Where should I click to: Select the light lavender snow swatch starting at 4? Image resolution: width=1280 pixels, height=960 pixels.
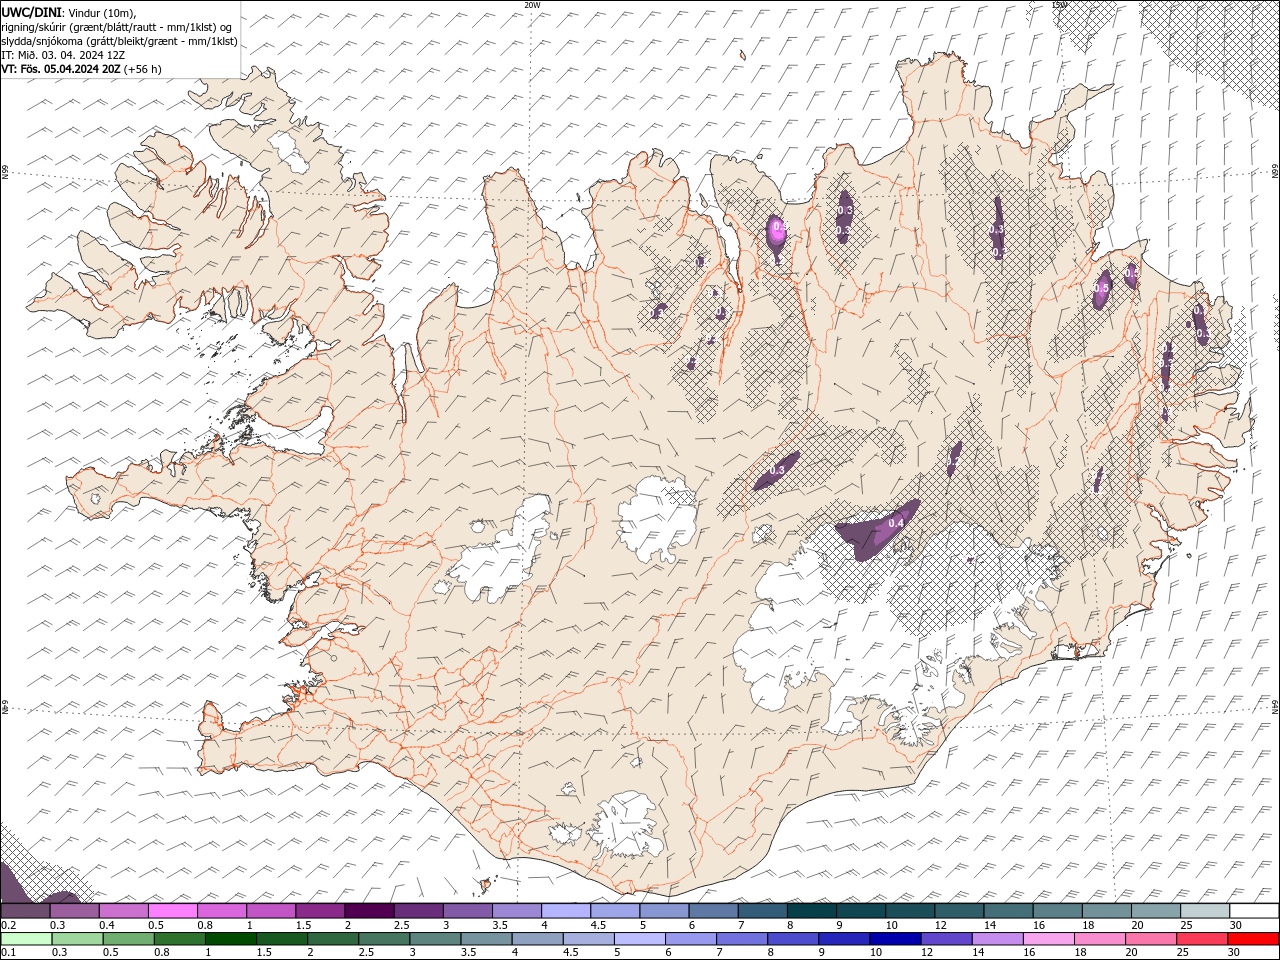pos(565,911)
